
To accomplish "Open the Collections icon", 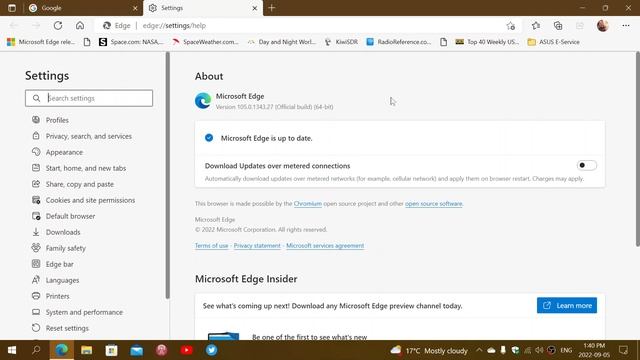I will (x=558, y=26).
